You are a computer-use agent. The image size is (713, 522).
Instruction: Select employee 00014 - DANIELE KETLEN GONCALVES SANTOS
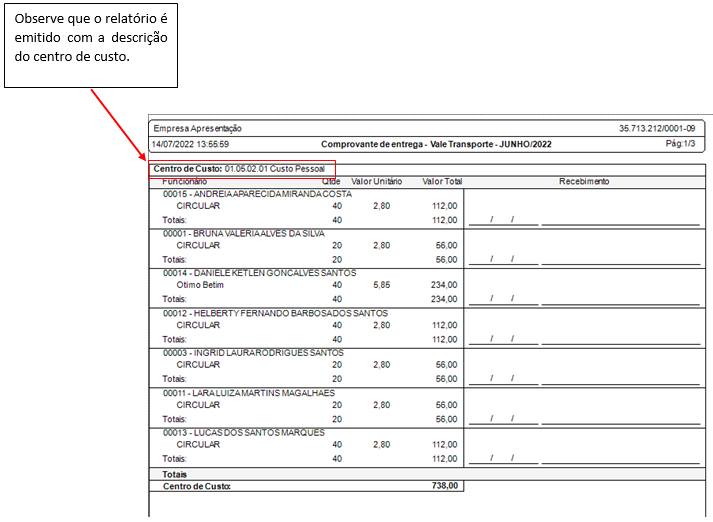coord(260,273)
